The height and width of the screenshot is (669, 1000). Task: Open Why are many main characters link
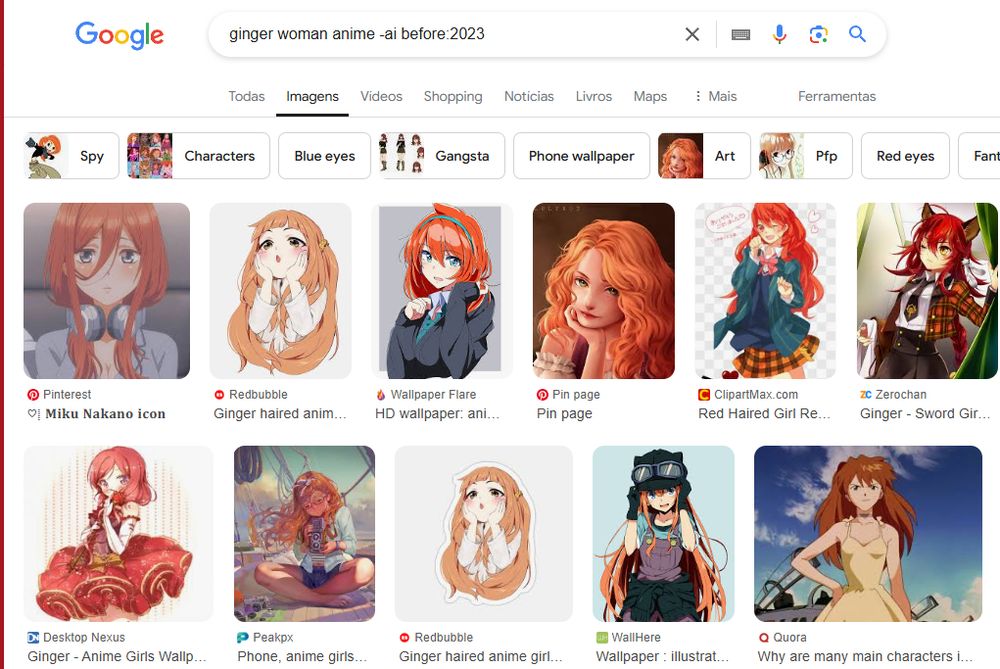(x=865, y=656)
